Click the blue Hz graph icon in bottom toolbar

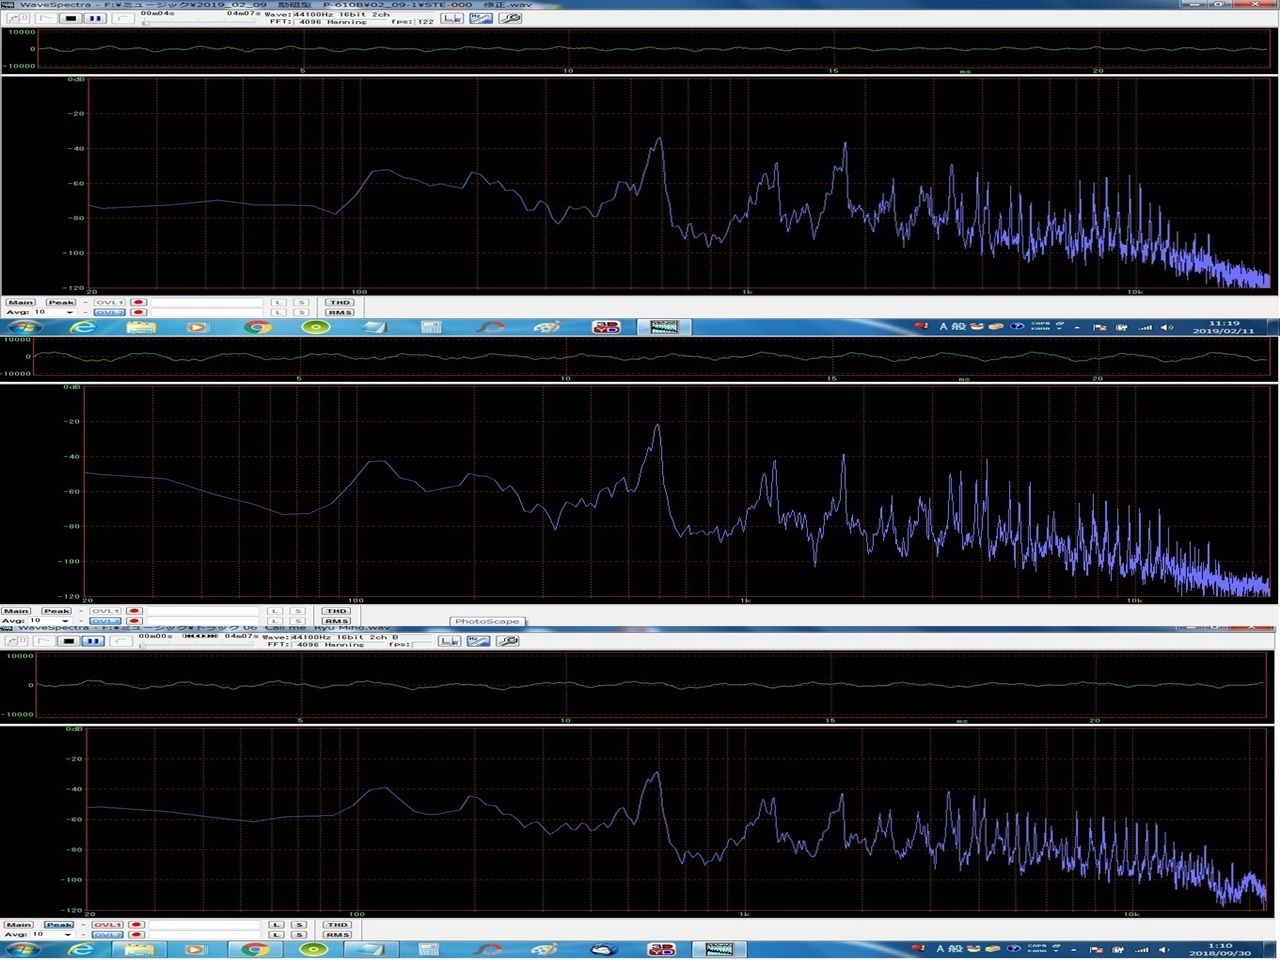pos(479,640)
